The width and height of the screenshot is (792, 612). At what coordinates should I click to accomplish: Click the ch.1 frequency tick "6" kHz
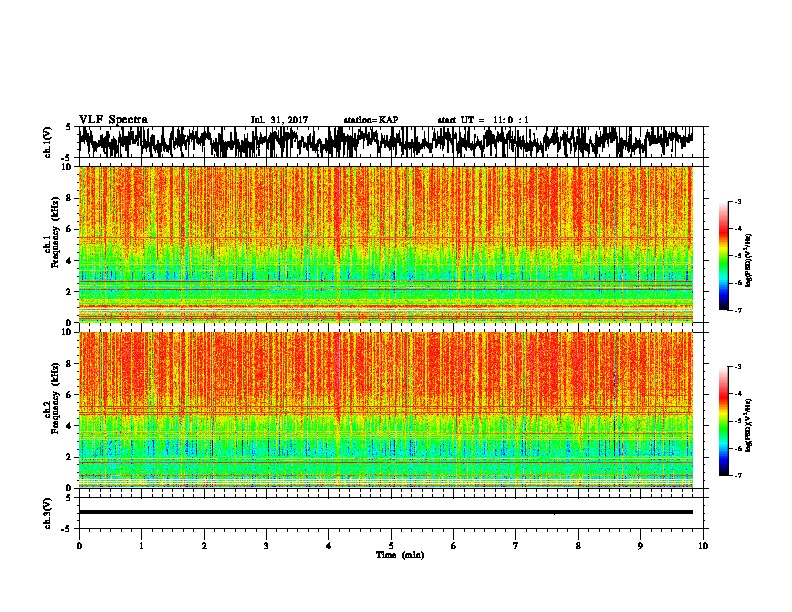pos(70,229)
